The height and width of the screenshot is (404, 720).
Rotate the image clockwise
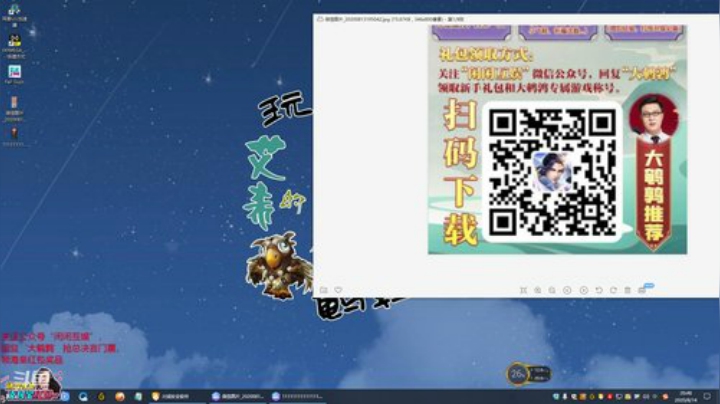613,290
